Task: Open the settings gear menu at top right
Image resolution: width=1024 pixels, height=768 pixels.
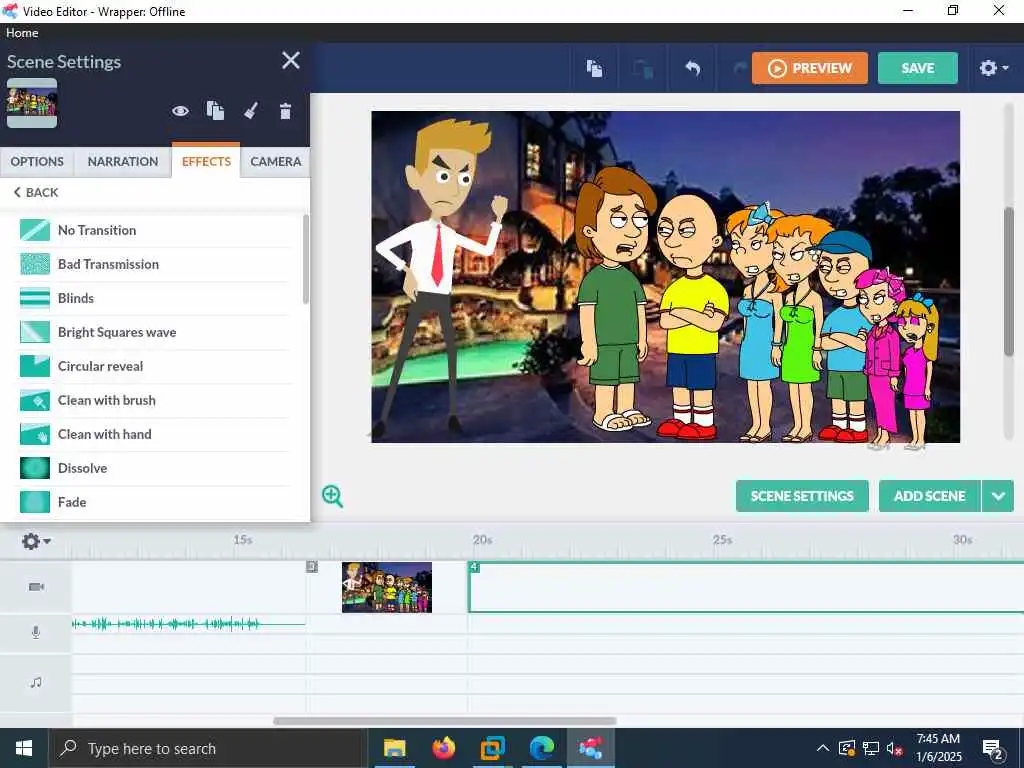Action: [x=993, y=68]
